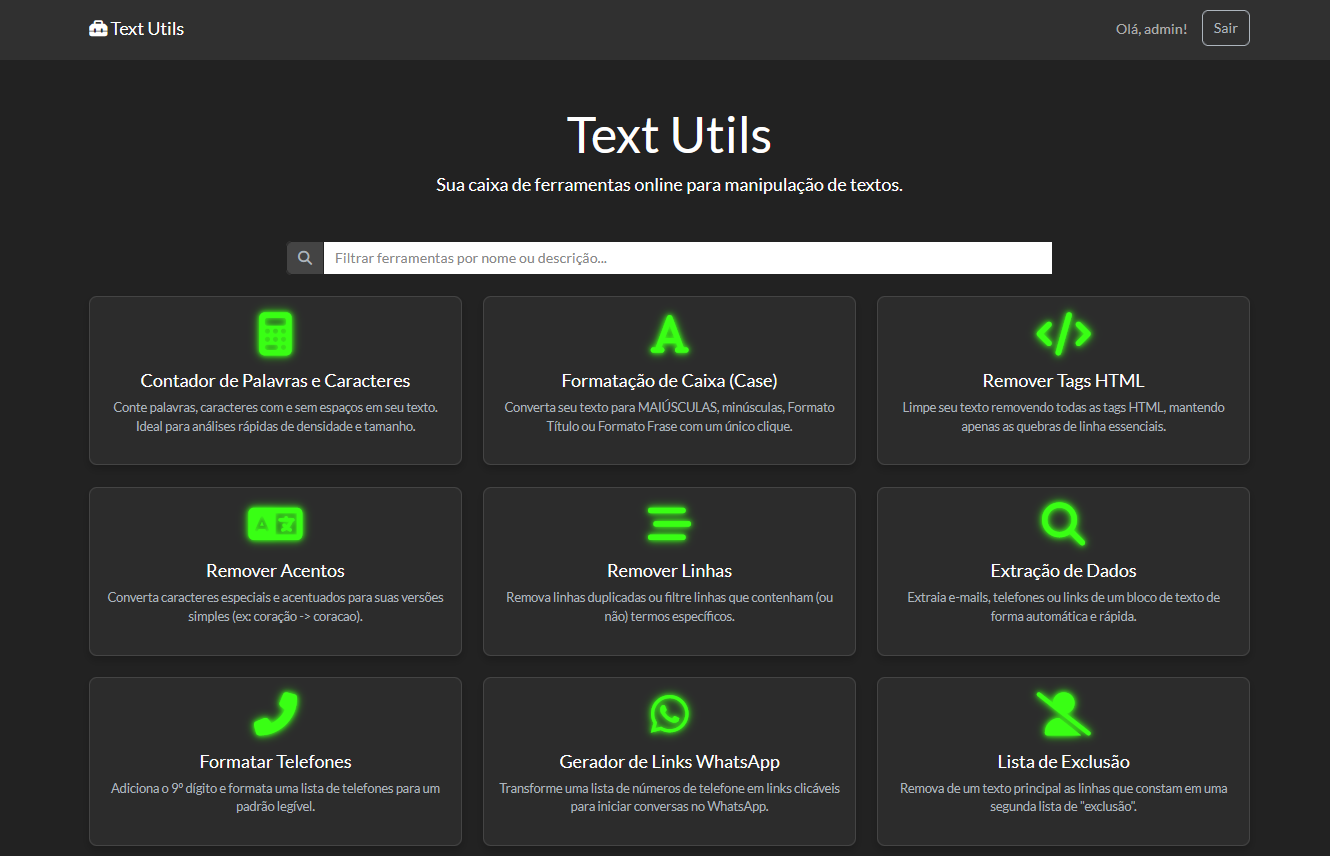The height and width of the screenshot is (856, 1330).
Task: Focus the Filtrar ferramentas search field
Action: tap(687, 258)
